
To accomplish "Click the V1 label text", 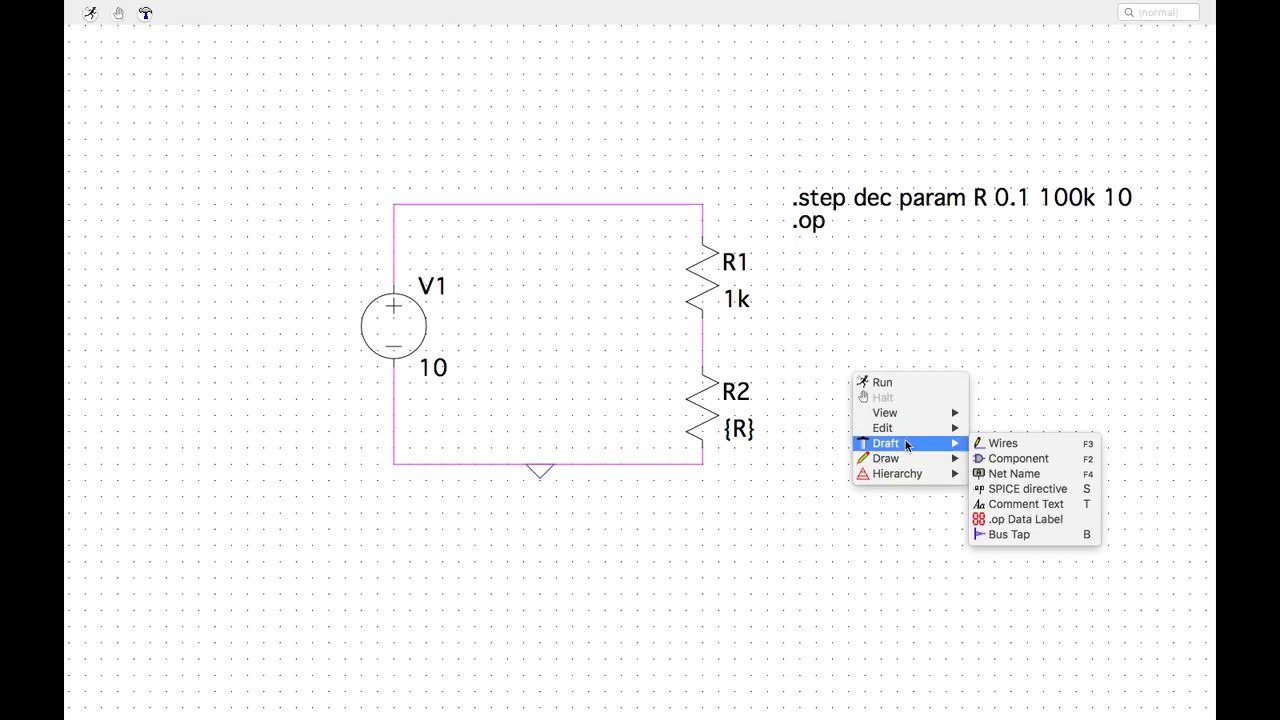I will click(432, 286).
